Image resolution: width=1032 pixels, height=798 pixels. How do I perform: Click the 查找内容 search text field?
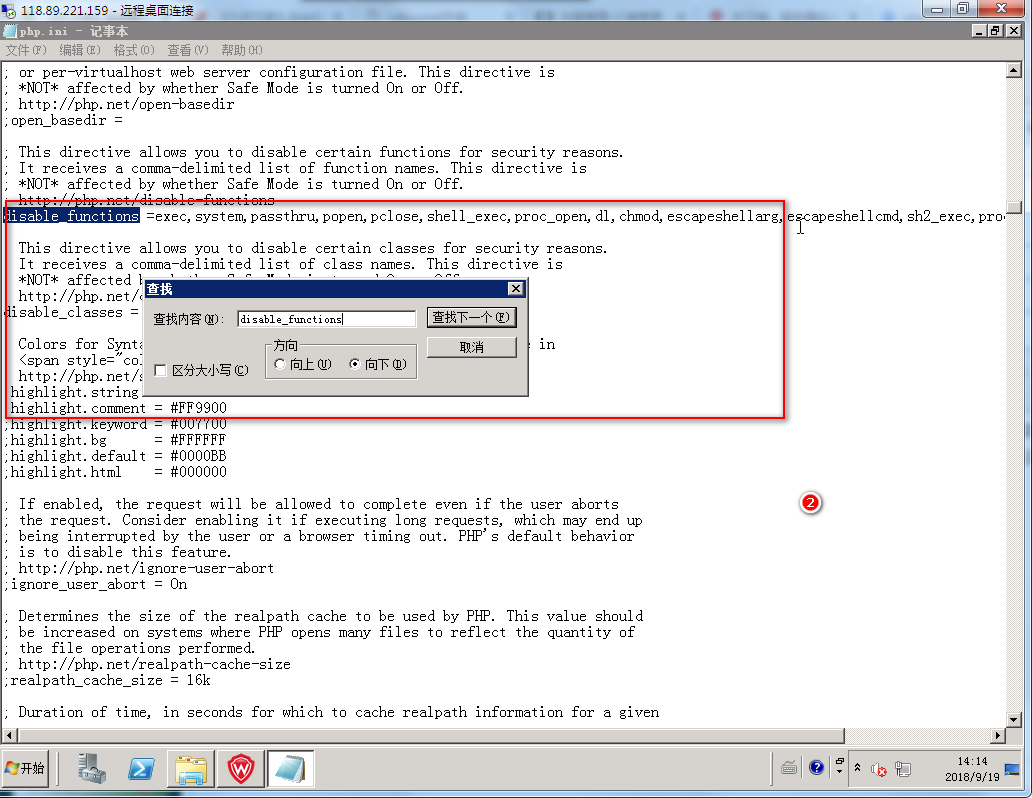tap(327, 319)
